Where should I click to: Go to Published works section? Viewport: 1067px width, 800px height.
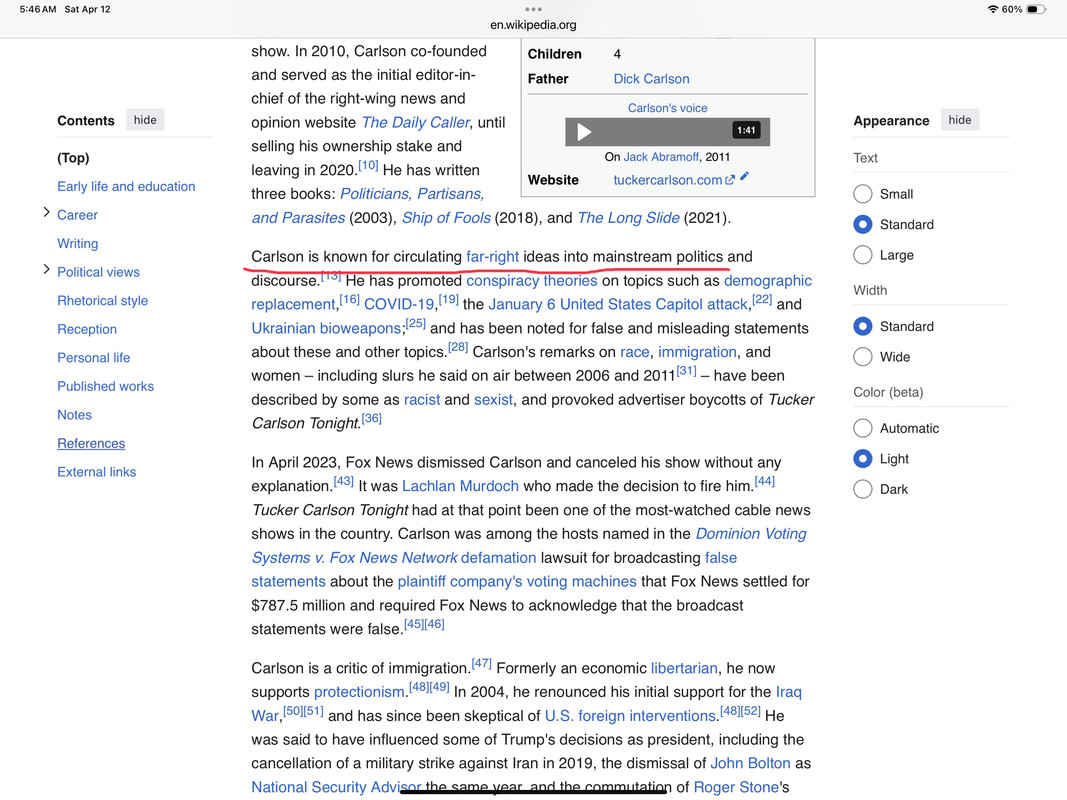pos(105,386)
